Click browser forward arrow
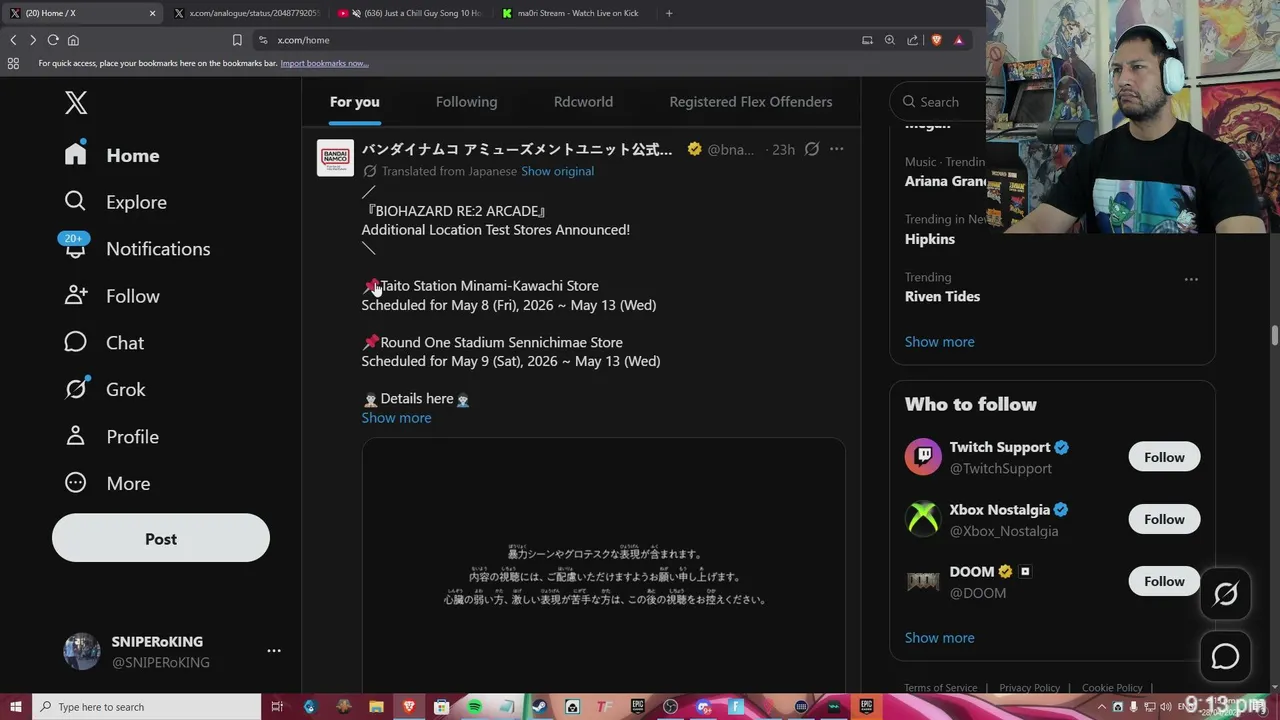Viewport: 1280px width, 720px height. [x=32, y=40]
